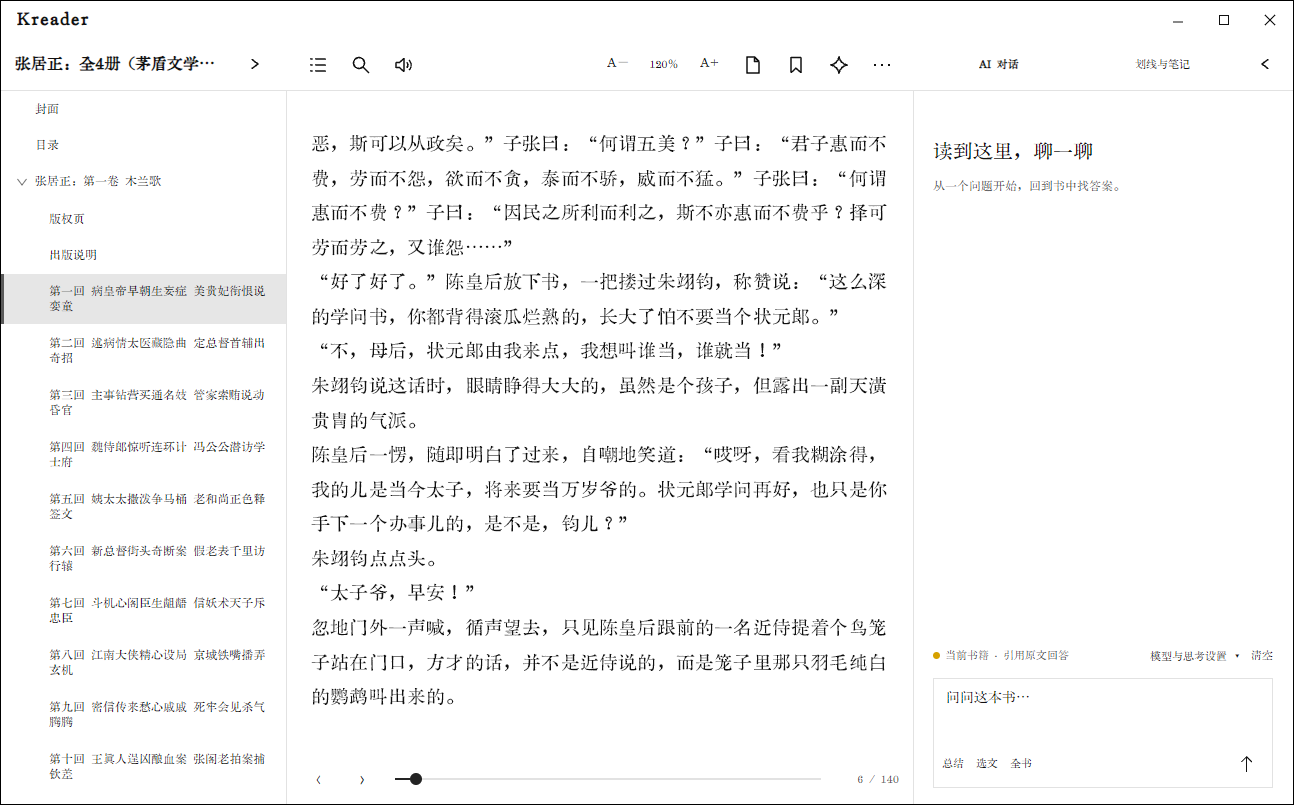
Task: Click the 120% zoom level indicator
Action: (663, 65)
